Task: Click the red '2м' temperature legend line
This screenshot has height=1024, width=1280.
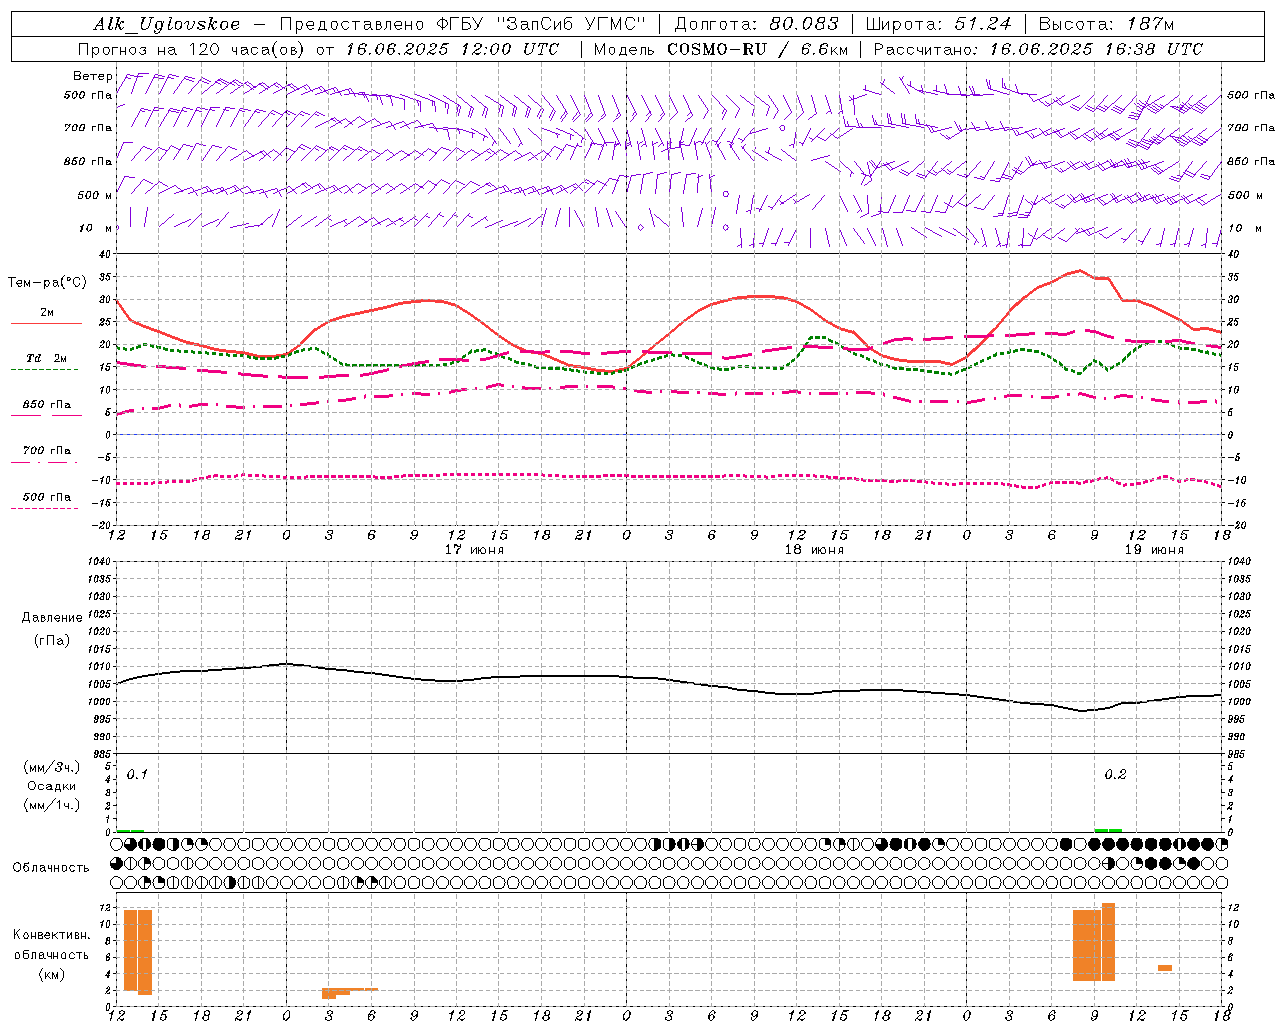Action: coord(46,323)
